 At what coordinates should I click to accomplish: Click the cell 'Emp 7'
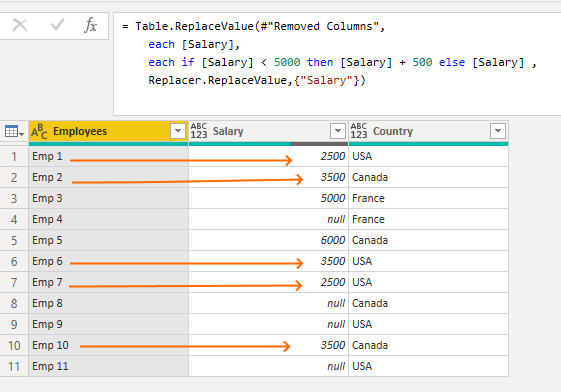[108, 283]
